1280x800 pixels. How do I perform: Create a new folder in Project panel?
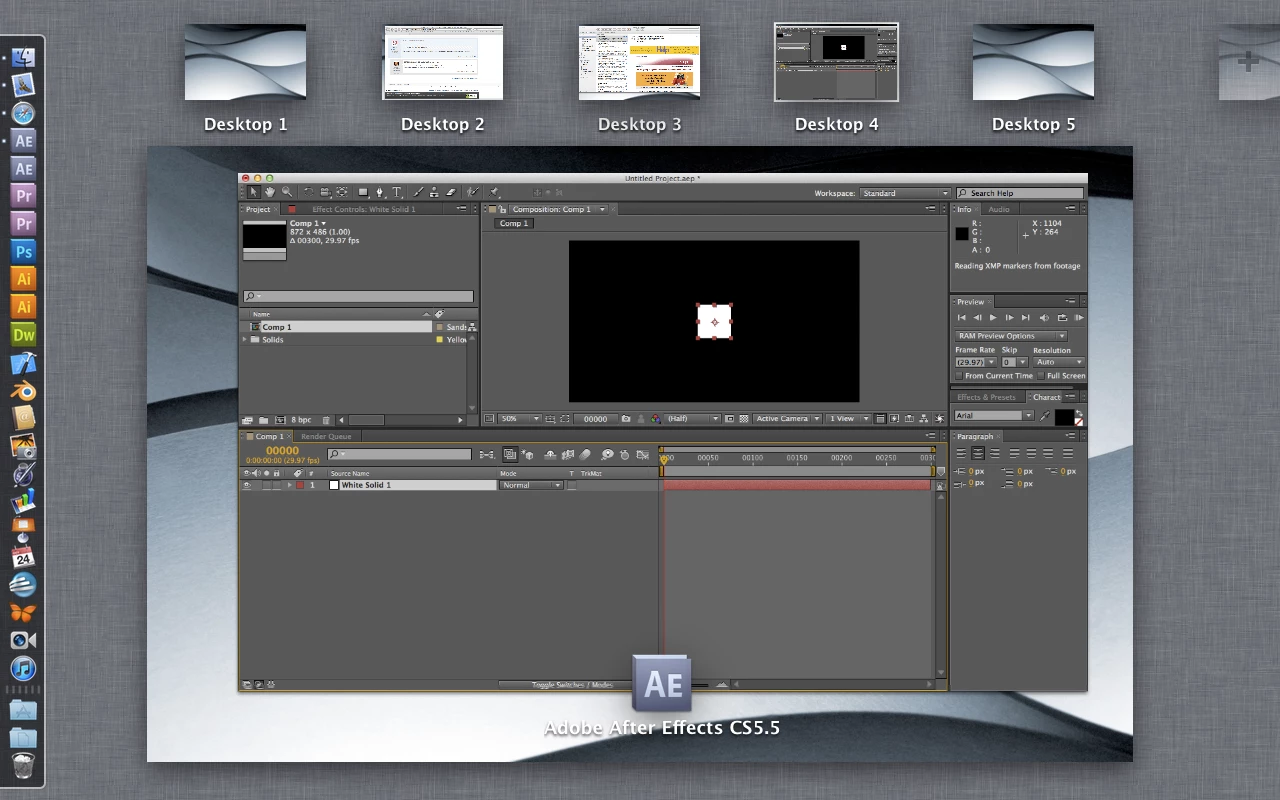click(263, 420)
